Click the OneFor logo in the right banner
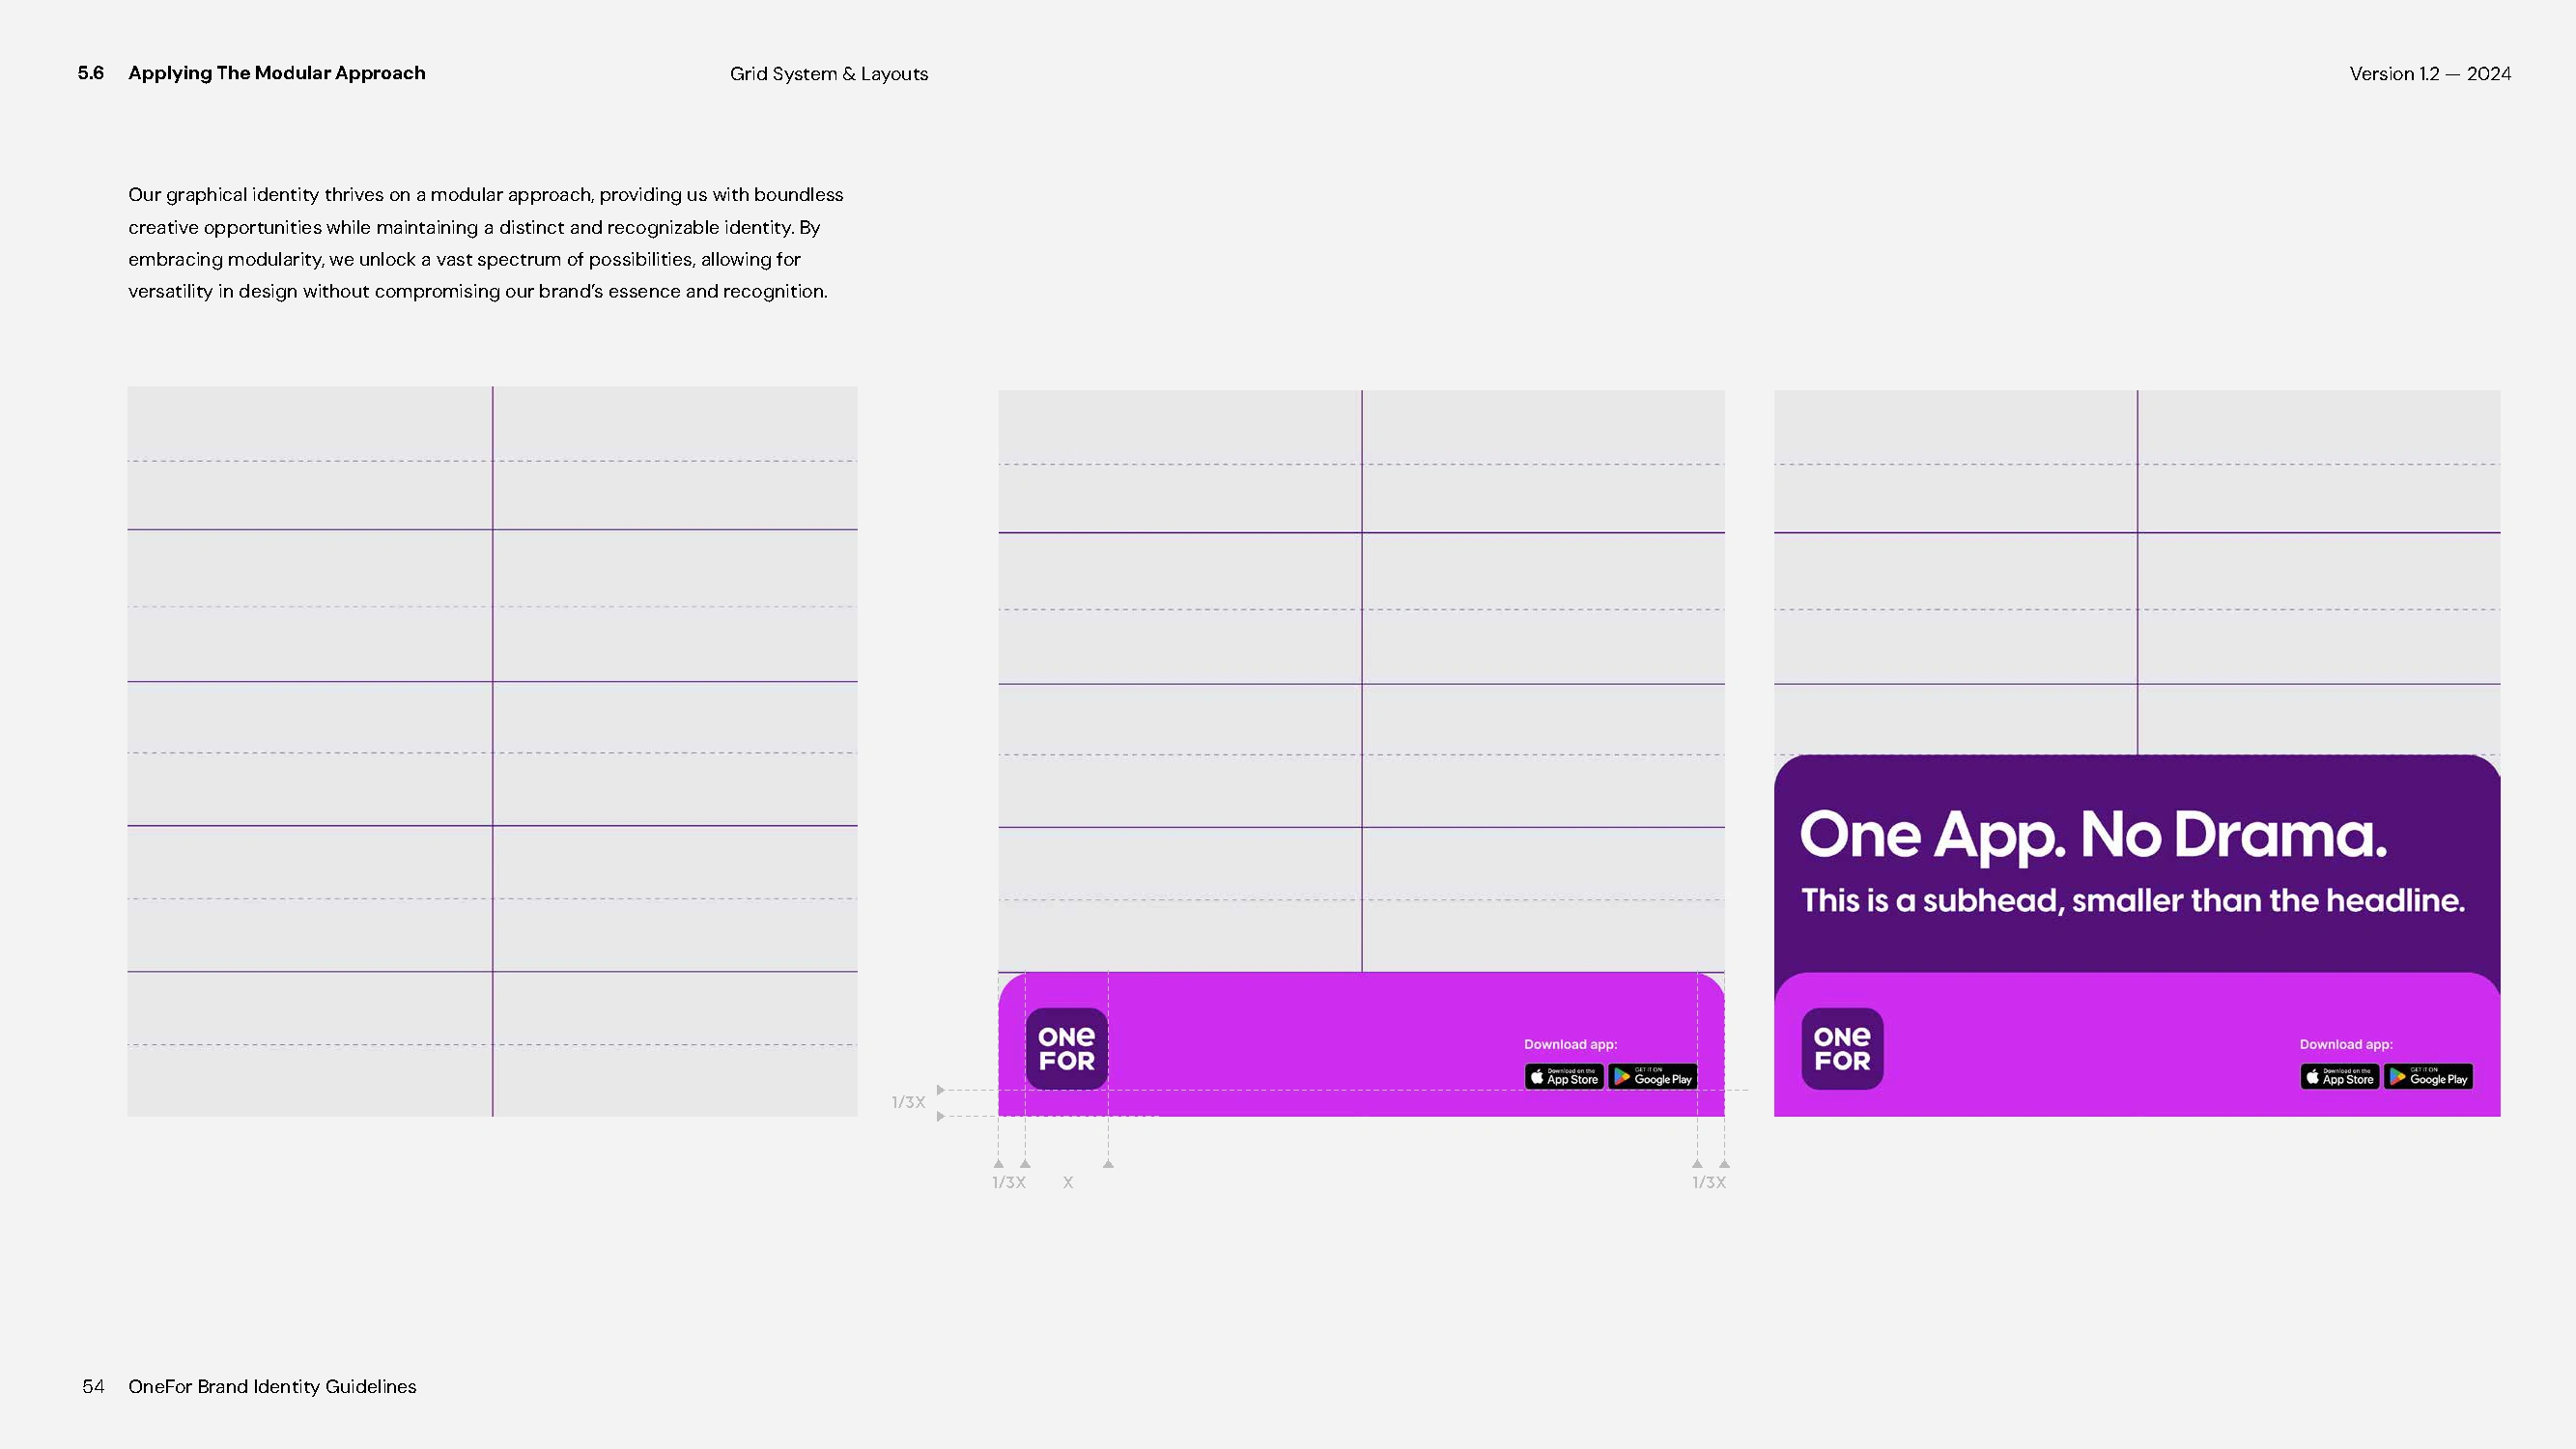2576x1449 pixels. pyautogui.click(x=1842, y=1048)
